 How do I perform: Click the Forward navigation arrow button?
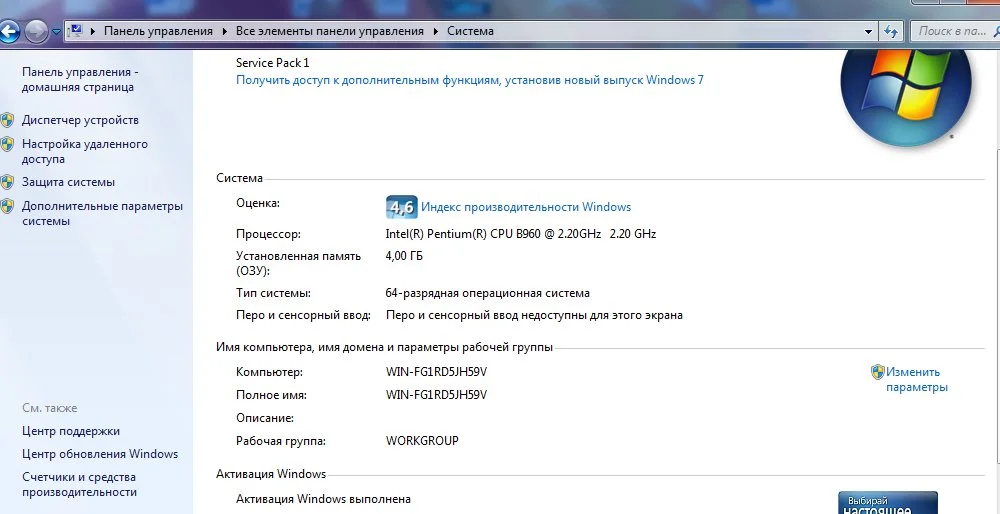point(36,31)
